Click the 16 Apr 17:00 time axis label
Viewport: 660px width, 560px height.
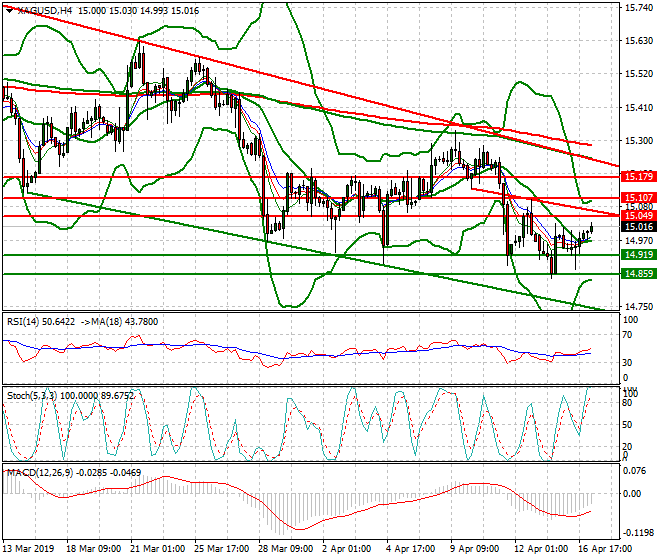coord(604,549)
